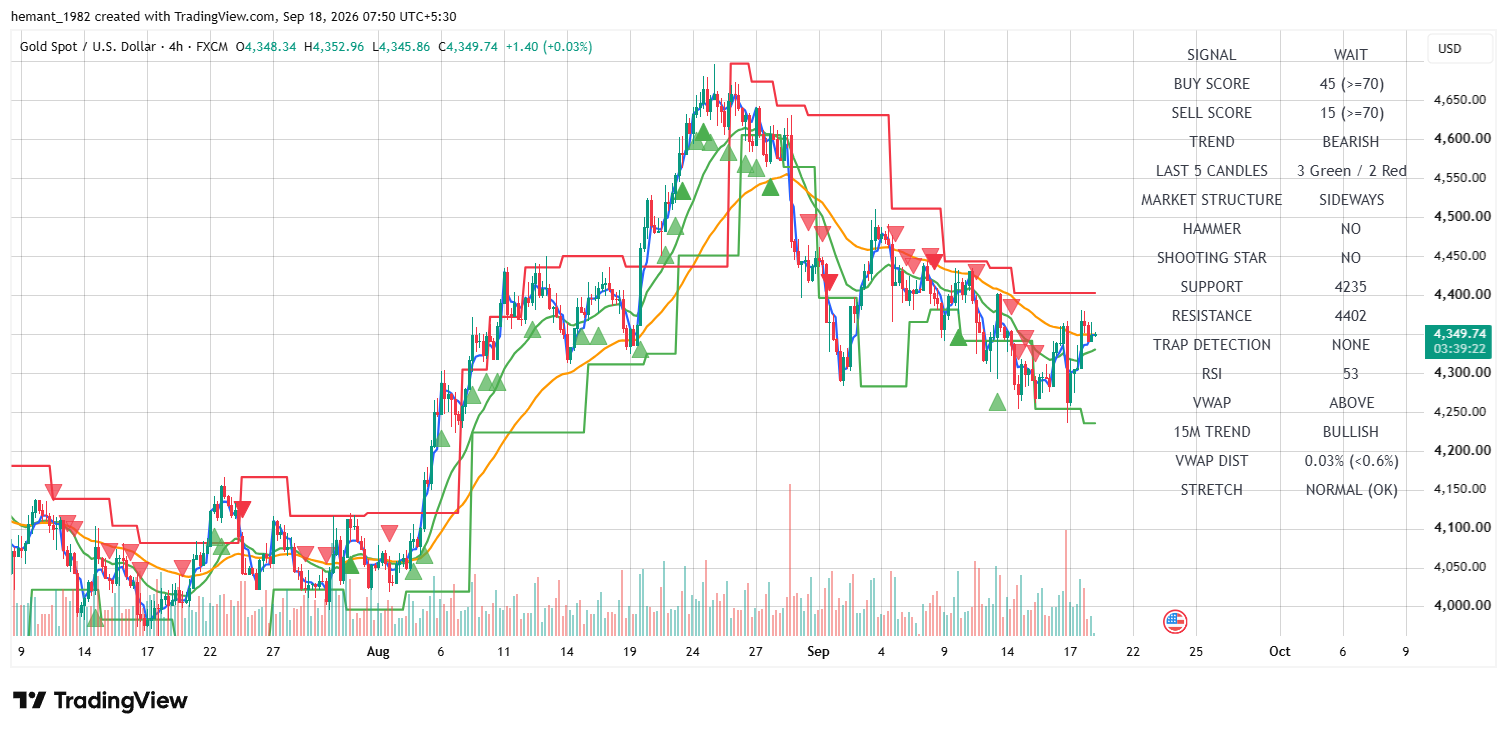Click the NO value in SHOOTING STAR row
1507x733 pixels.
click(1351, 258)
